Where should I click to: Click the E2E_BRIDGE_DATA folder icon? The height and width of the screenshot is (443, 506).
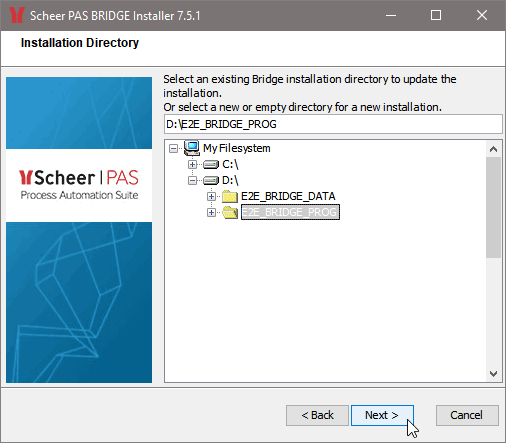(230, 196)
